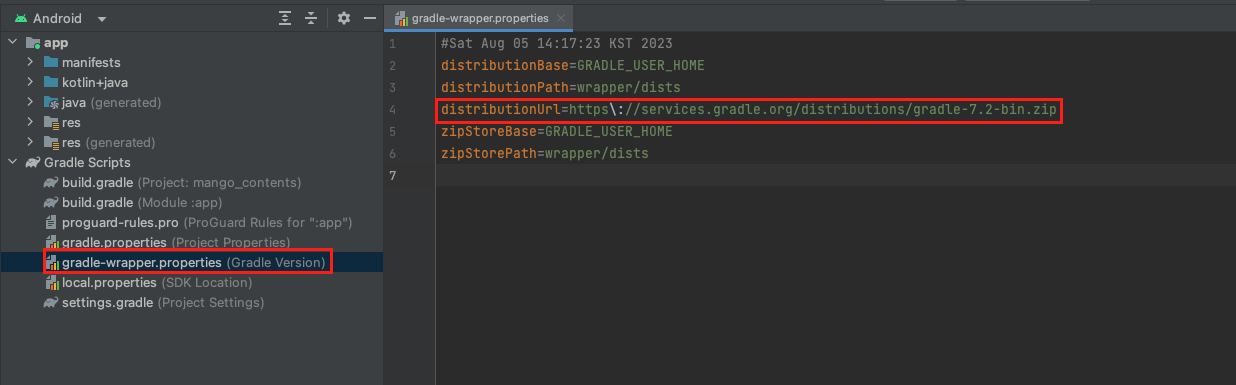Open project panel gear settings
Viewport: 1236px width, 385px height.
click(344, 18)
